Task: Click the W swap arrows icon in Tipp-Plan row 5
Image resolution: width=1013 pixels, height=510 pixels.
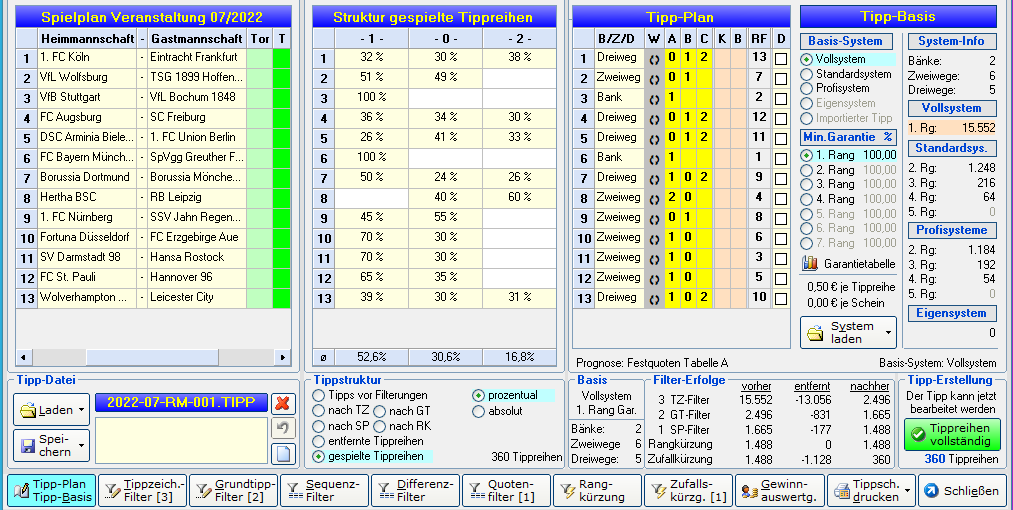Action: (x=654, y=138)
